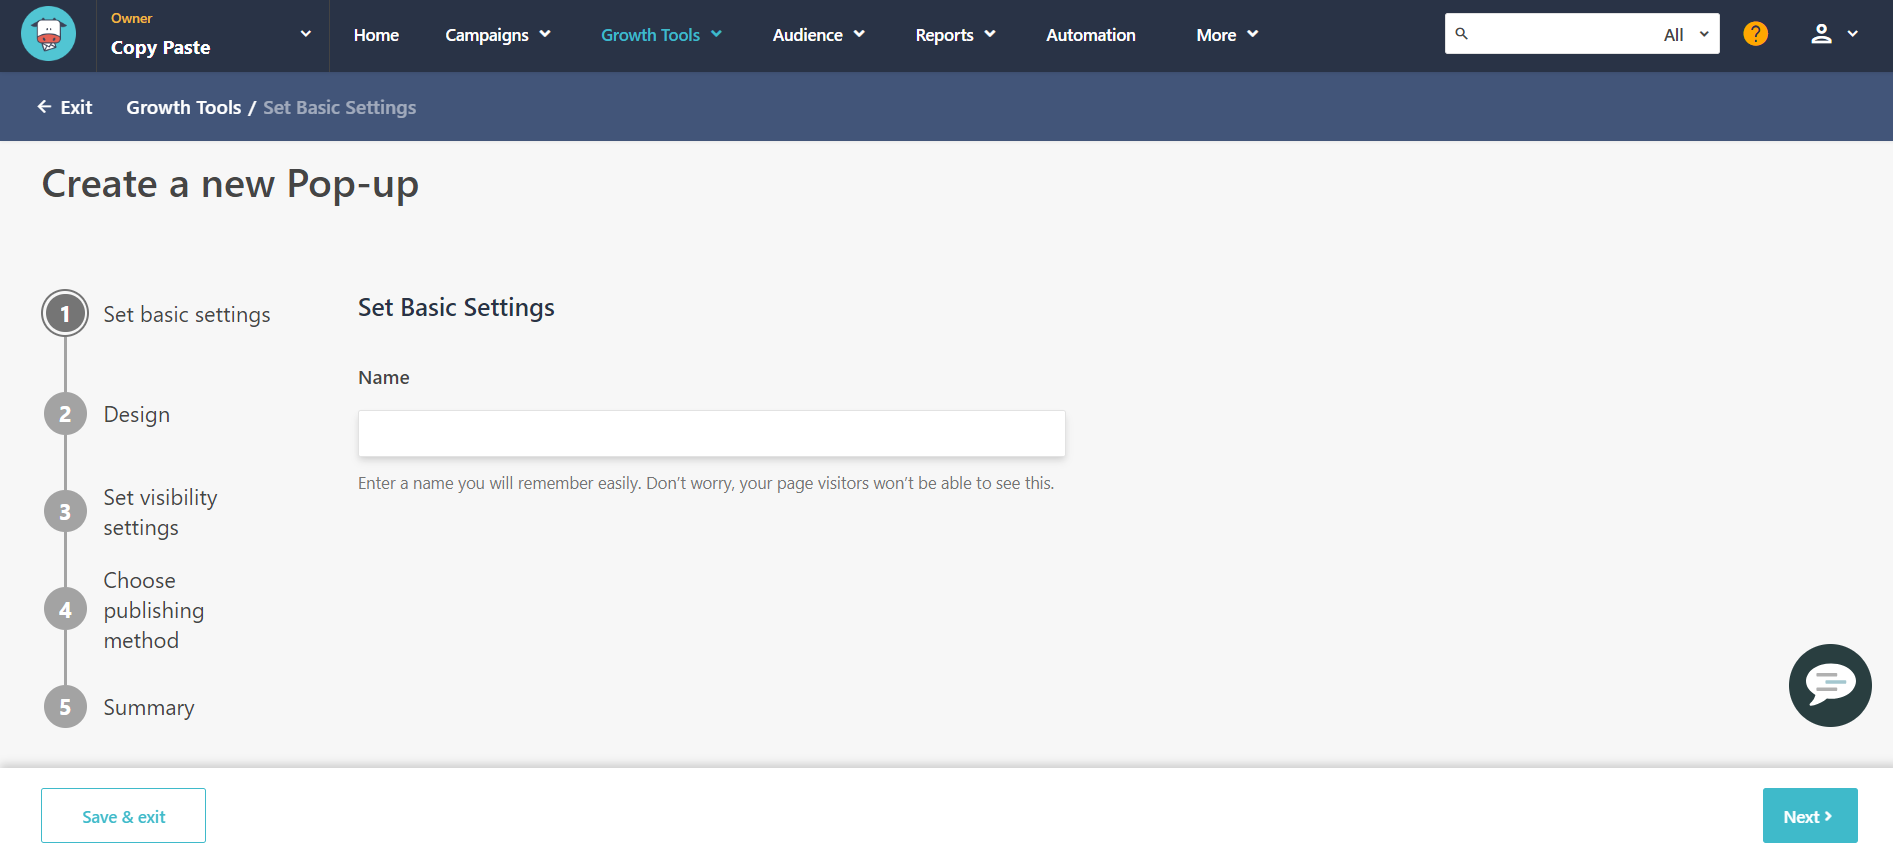This screenshot has height=859, width=1893.
Task: Focus the pop-up Name input field
Action: tap(711, 433)
